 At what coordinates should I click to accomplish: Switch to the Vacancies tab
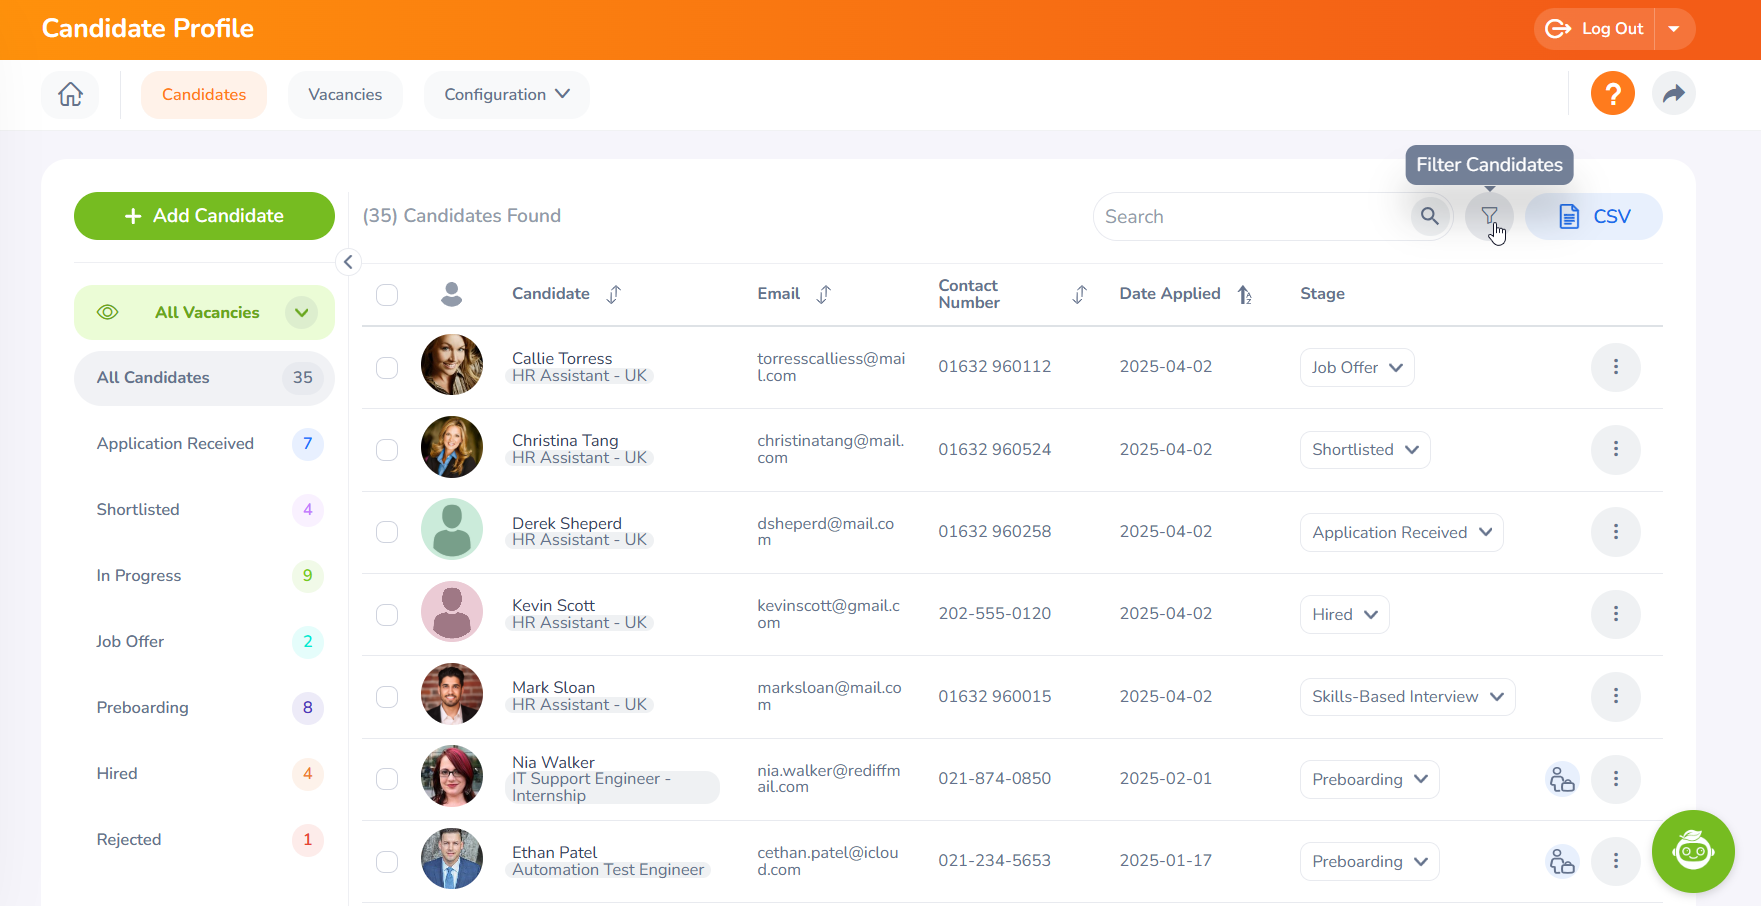[345, 94]
